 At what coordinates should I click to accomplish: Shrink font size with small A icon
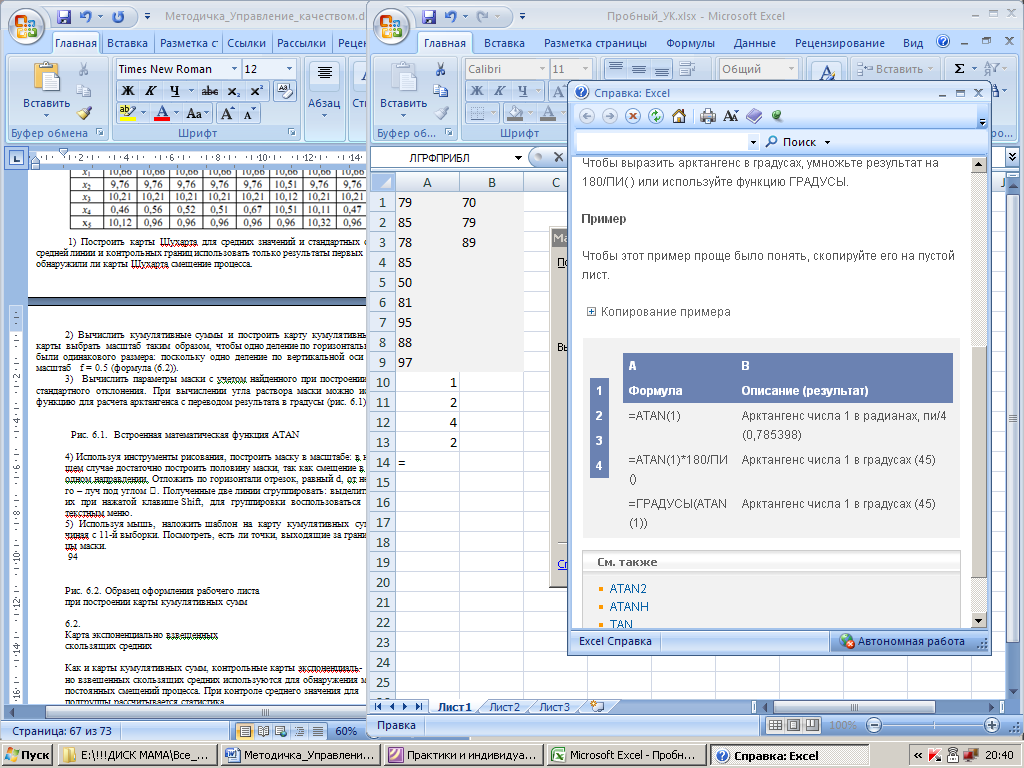[x=249, y=113]
